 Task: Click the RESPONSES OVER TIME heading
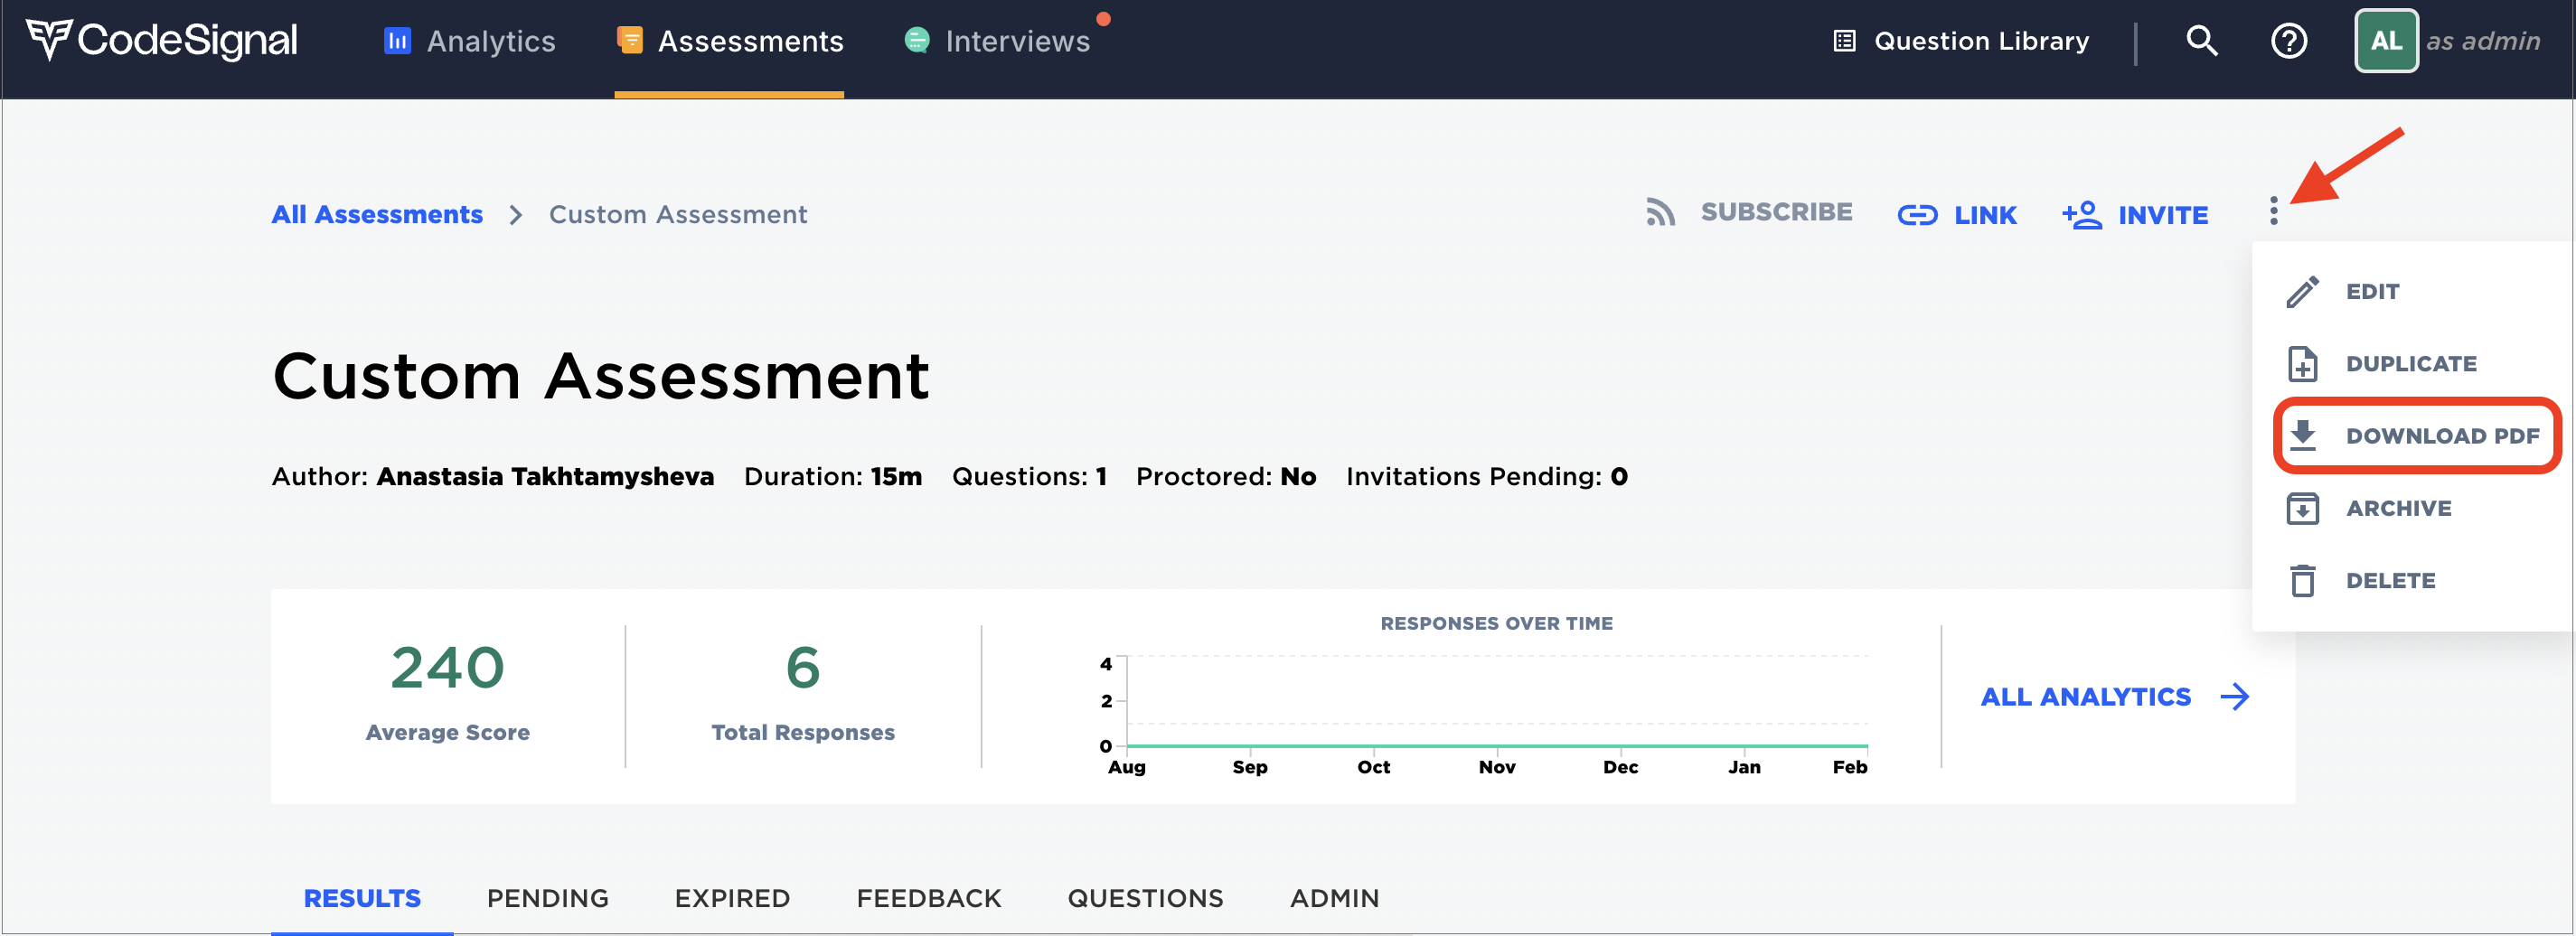pyautogui.click(x=1496, y=623)
